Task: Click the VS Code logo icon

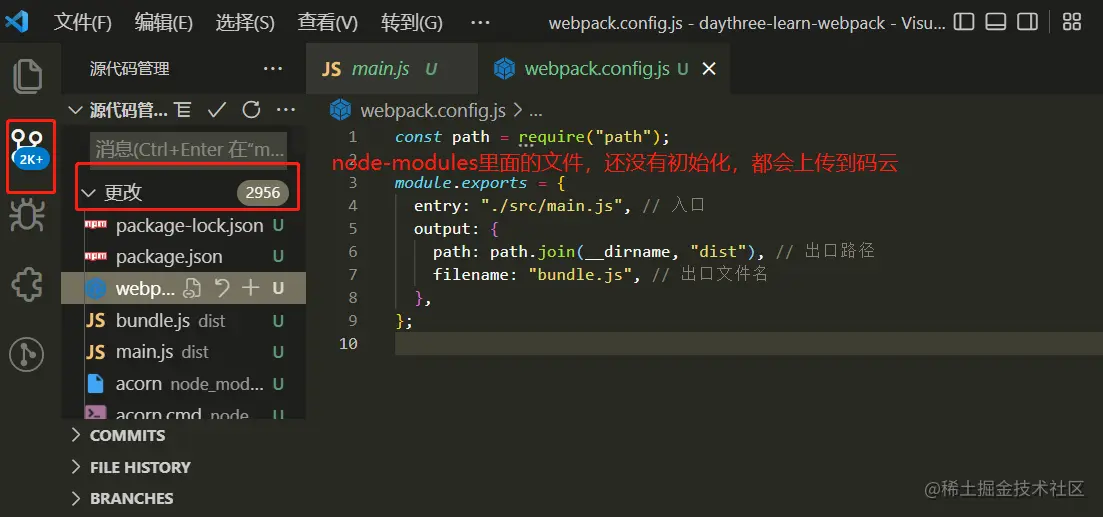Action: (16, 22)
